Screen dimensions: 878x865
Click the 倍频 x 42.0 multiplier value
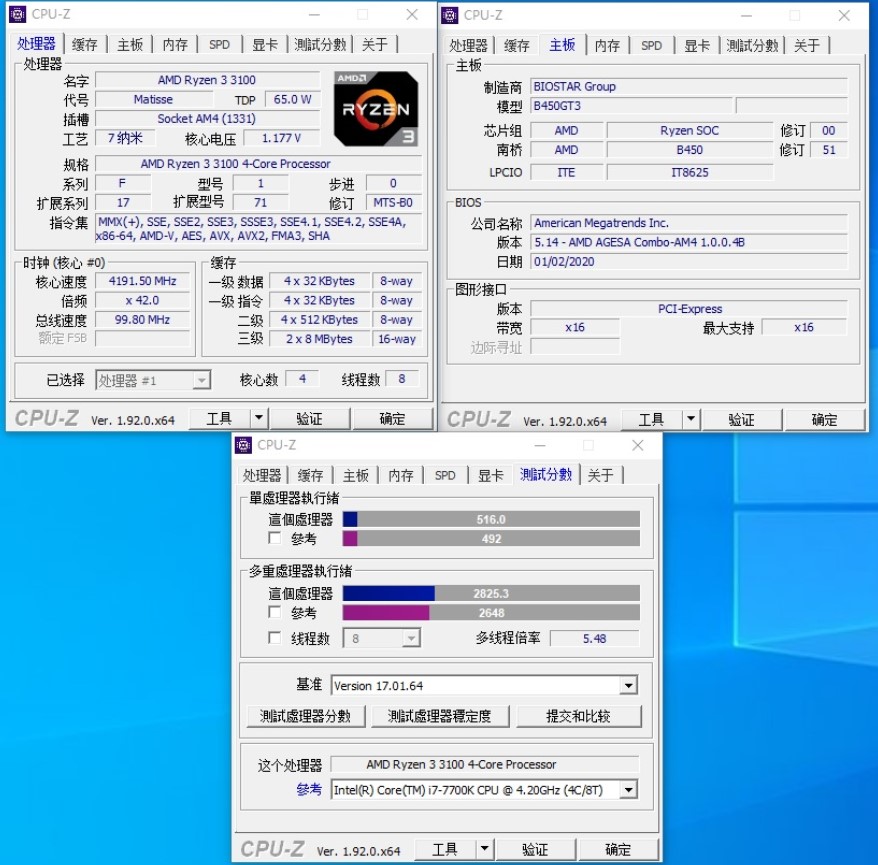[x=142, y=300]
